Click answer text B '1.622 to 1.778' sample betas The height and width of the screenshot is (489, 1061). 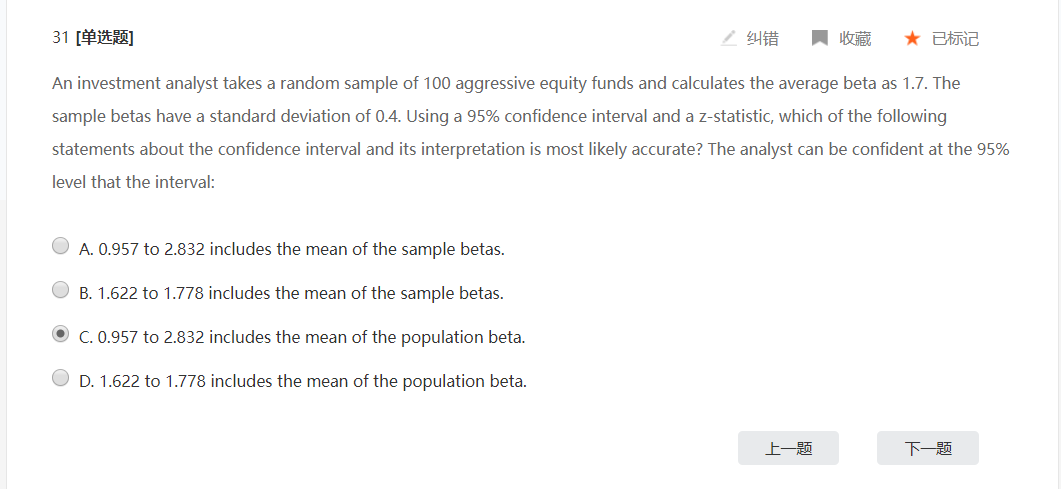[x=291, y=293]
